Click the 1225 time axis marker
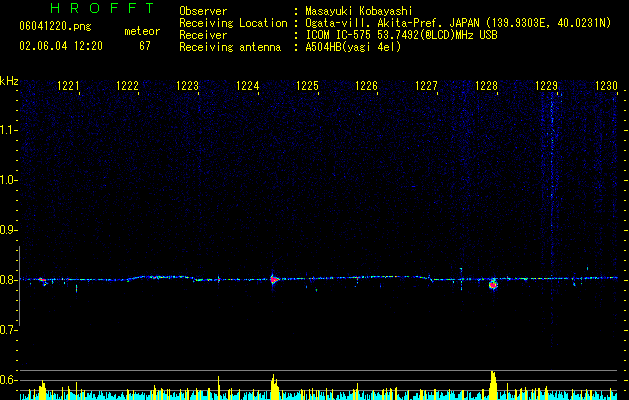 tap(307, 86)
